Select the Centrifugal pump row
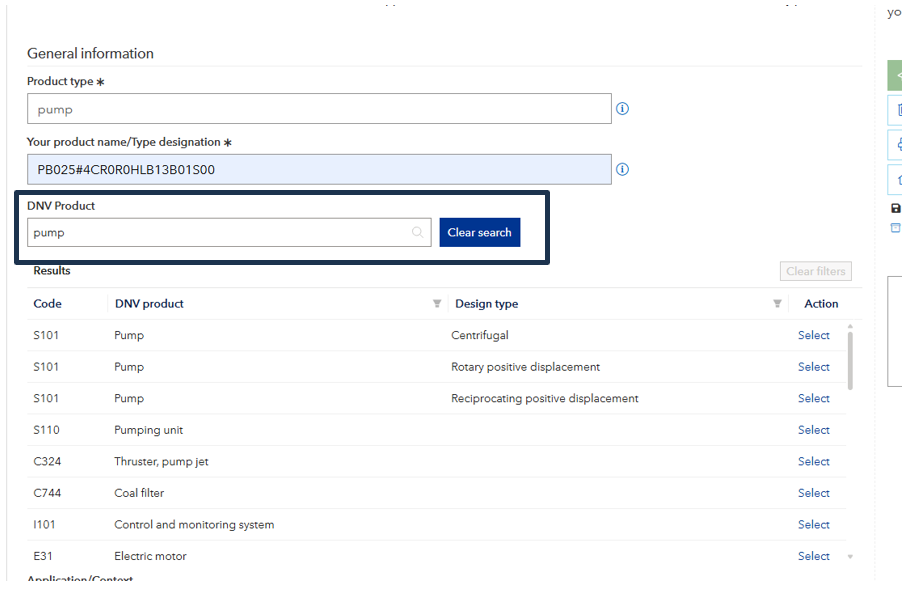The width and height of the screenshot is (918, 592). (x=813, y=336)
